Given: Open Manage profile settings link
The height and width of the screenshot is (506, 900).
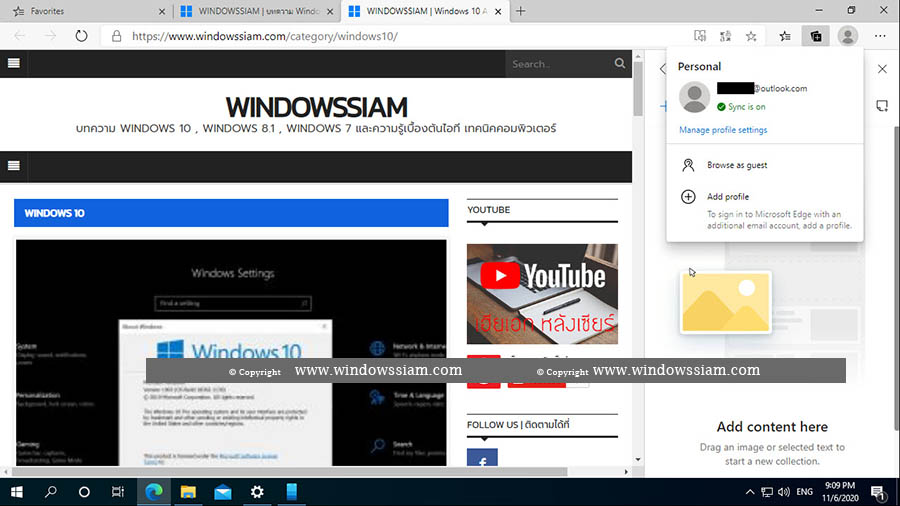Looking at the screenshot, I should tap(723, 130).
